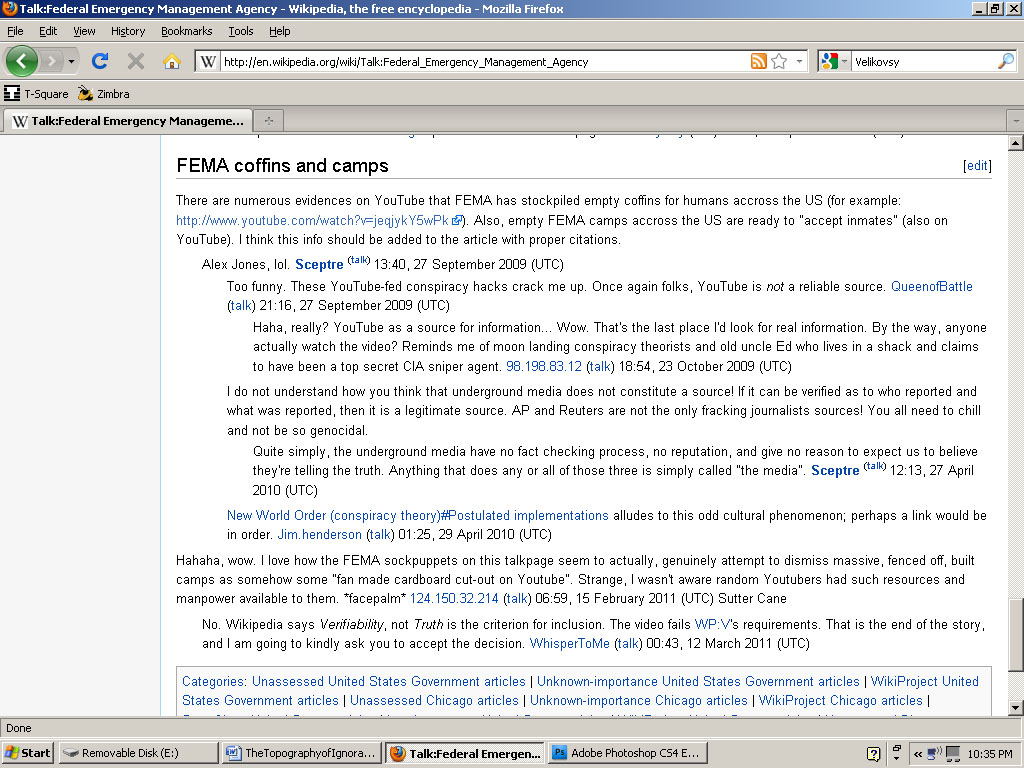
Task: Open the History menu
Action: pos(128,31)
